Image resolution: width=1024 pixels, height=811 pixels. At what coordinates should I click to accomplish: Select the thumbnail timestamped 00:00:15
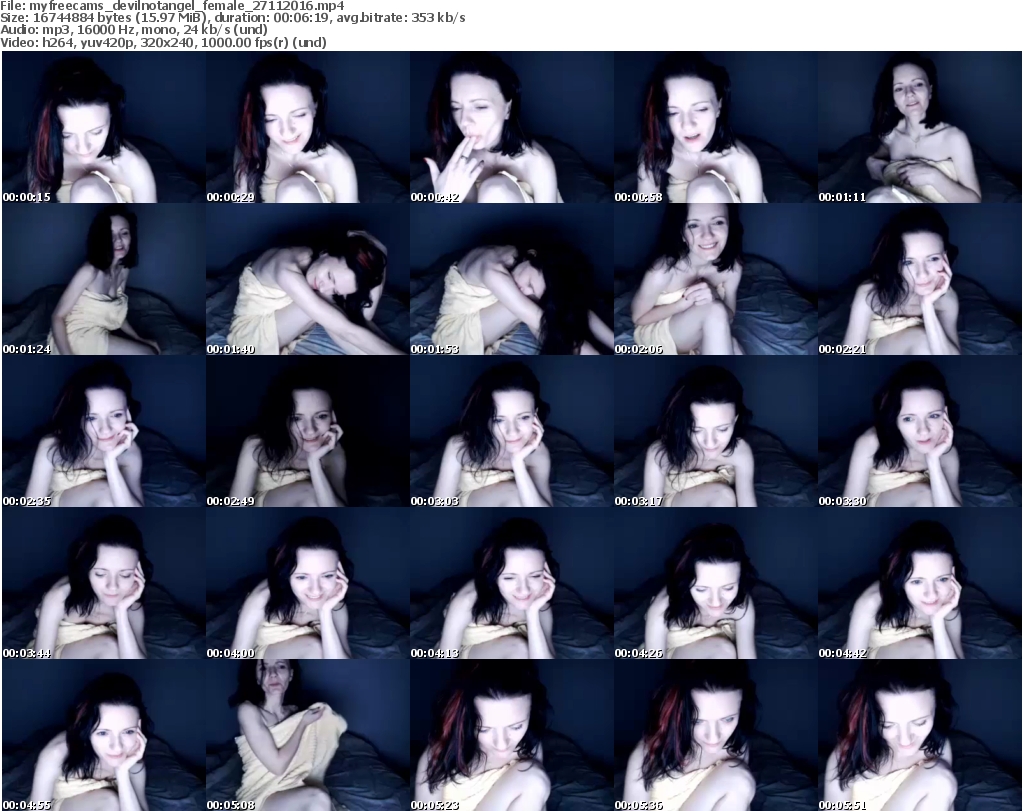coord(104,127)
